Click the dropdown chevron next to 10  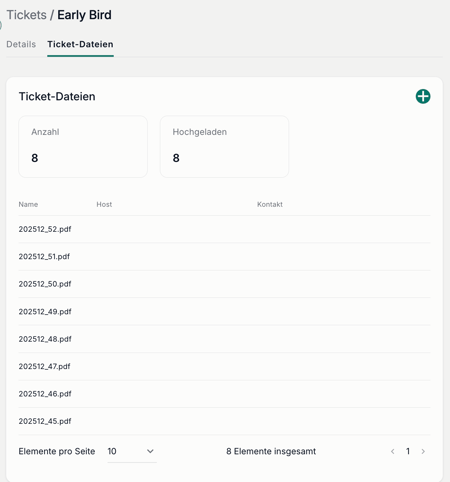pos(150,451)
